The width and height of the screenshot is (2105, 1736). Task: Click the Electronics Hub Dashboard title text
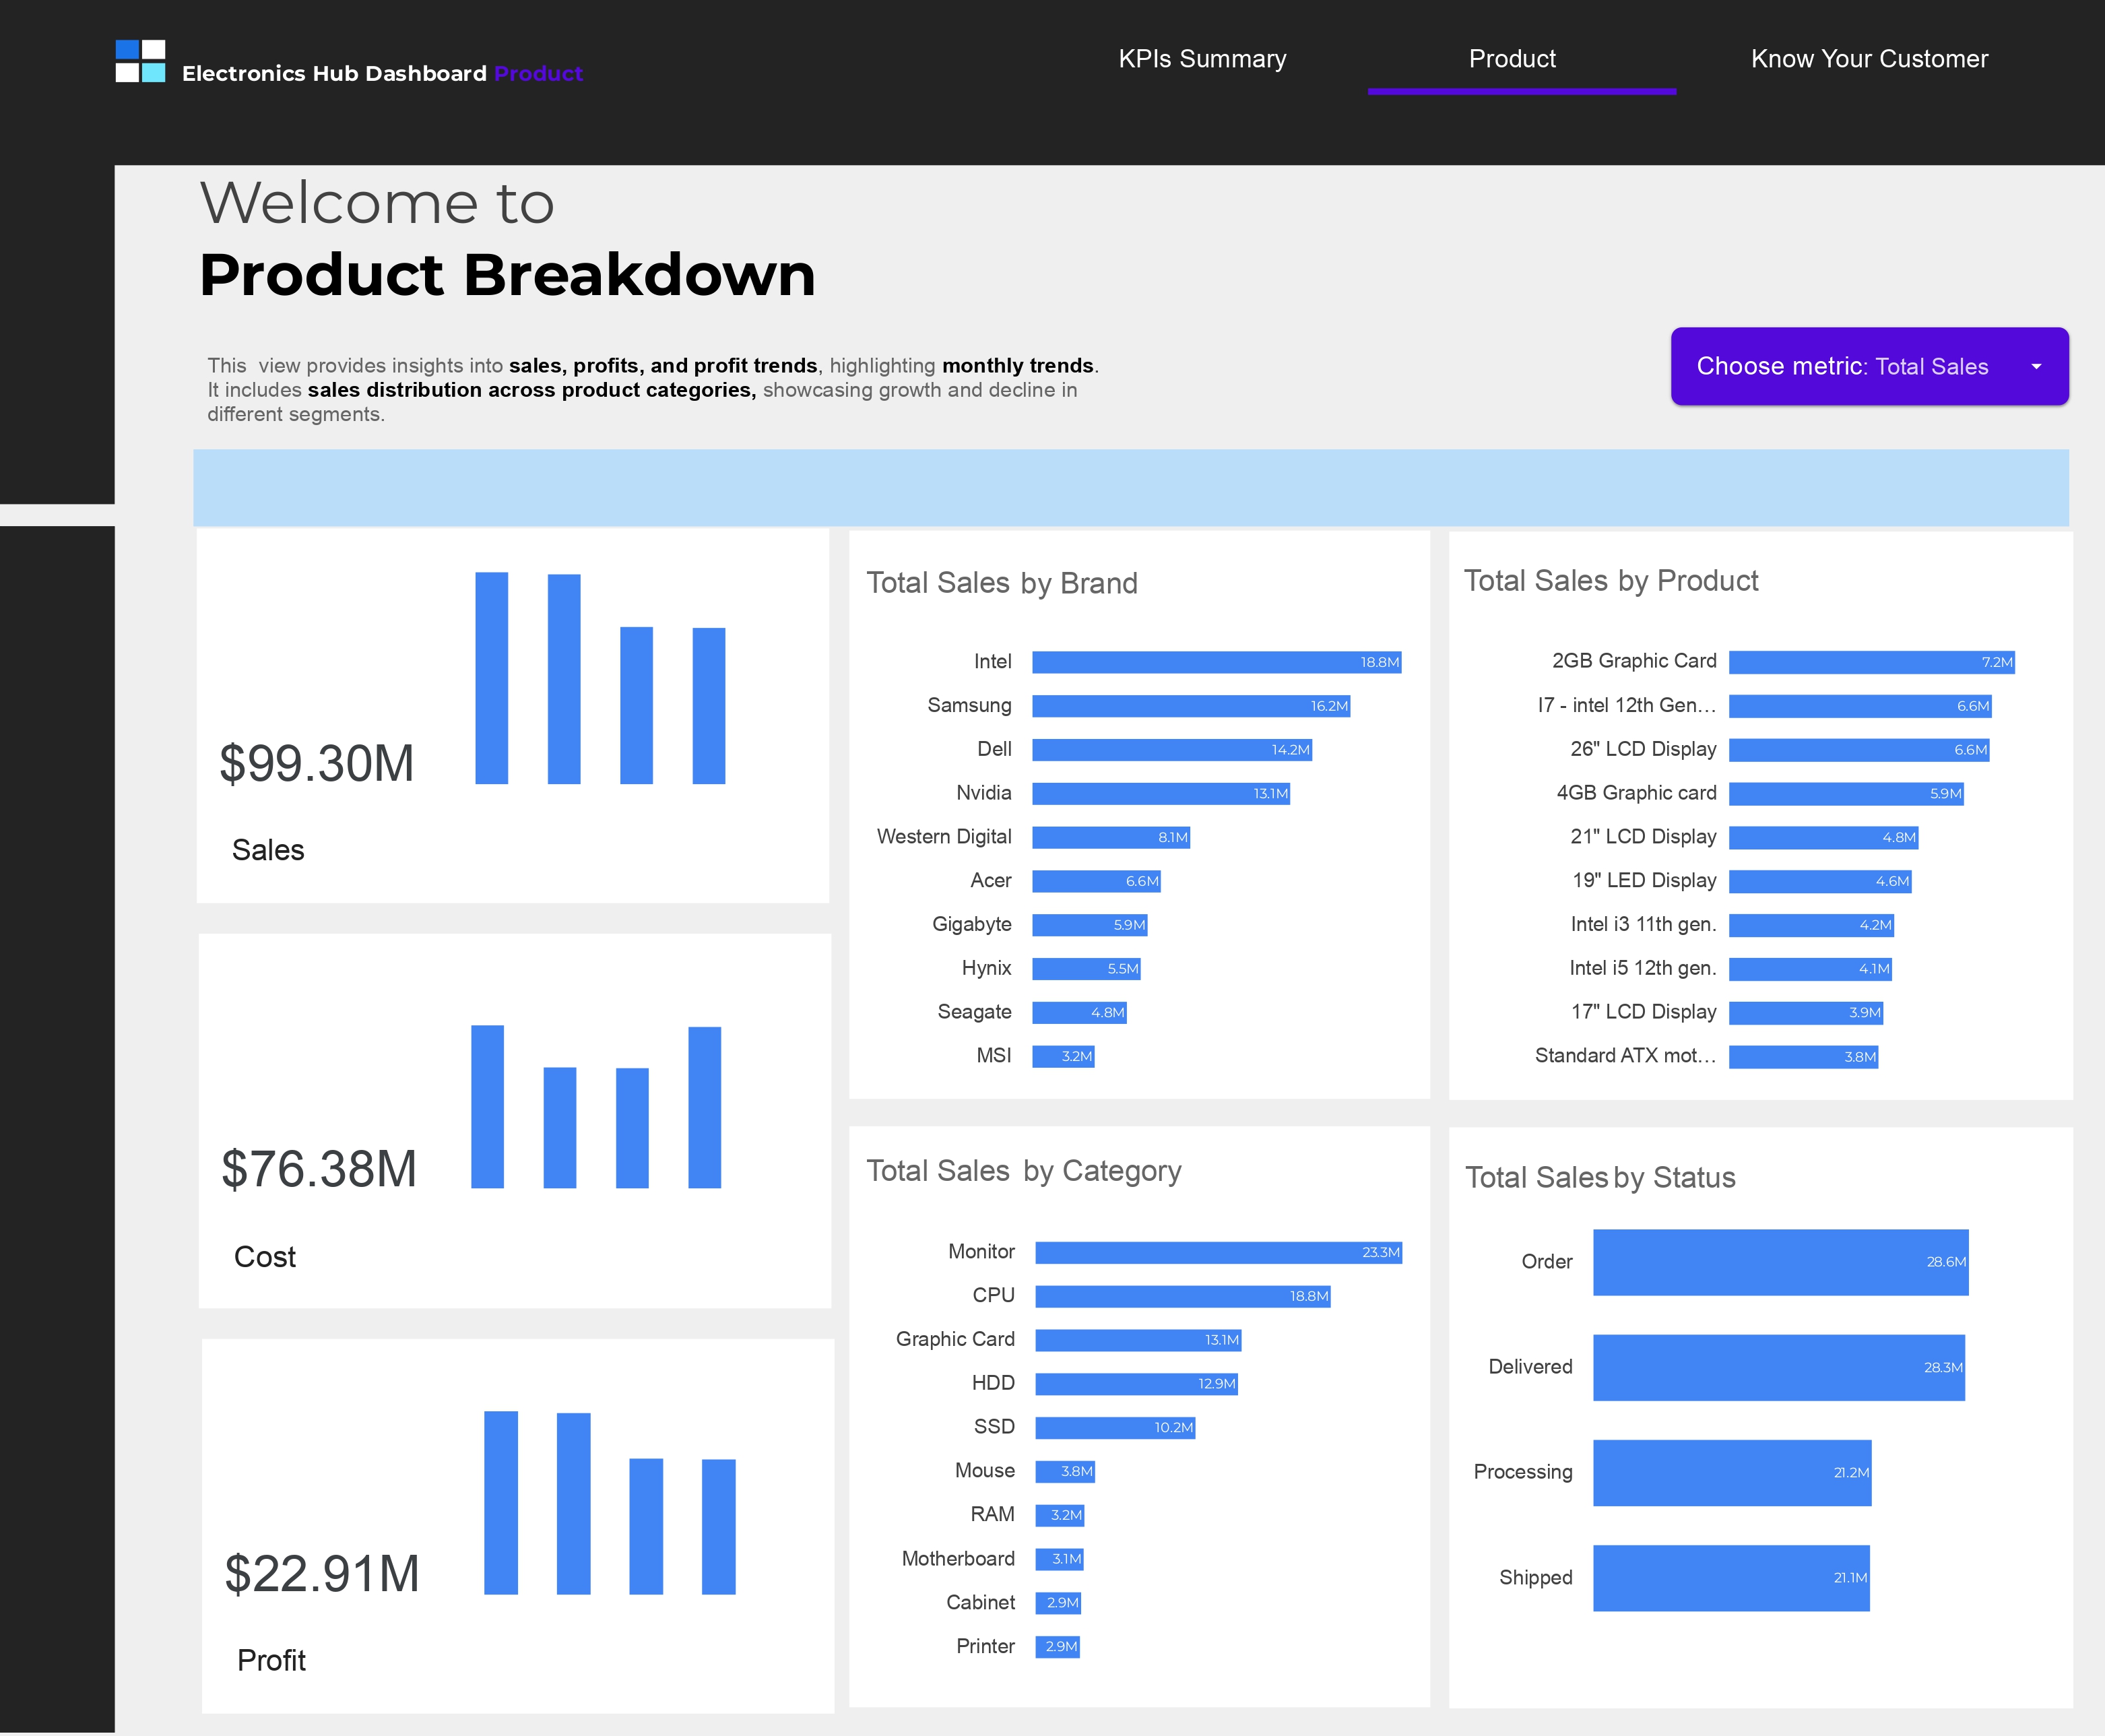coord(334,73)
